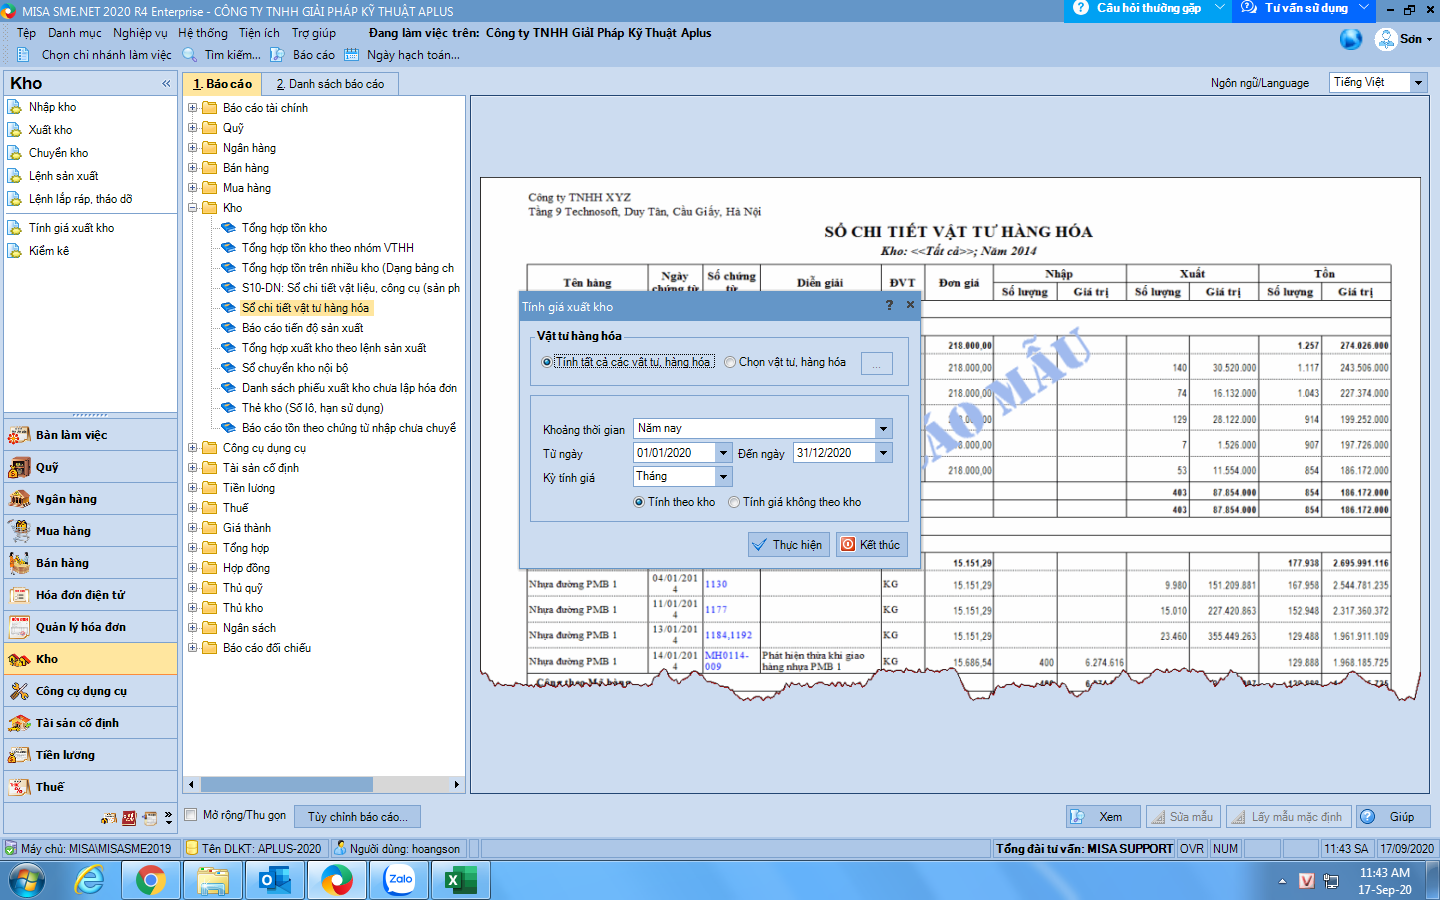Select Tổng hợp tồn kho report
The width and height of the screenshot is (1440, 900).
[x=284, y=228]
